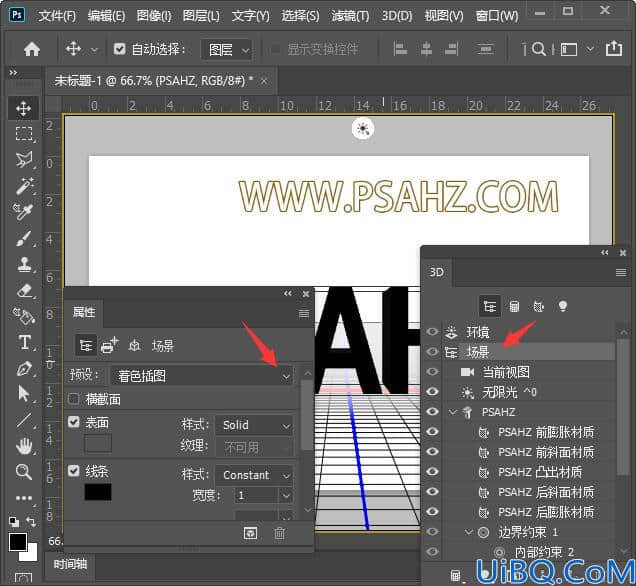Toggle visibility of 场景 row
The height and width of the screenshot is (586, 636).
[432, 351]
